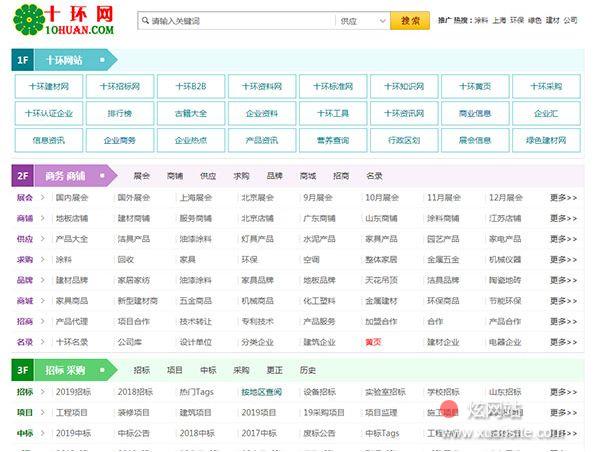Select the 品牌 tab in 2F header
600x452 pixels.
(275, 176)
